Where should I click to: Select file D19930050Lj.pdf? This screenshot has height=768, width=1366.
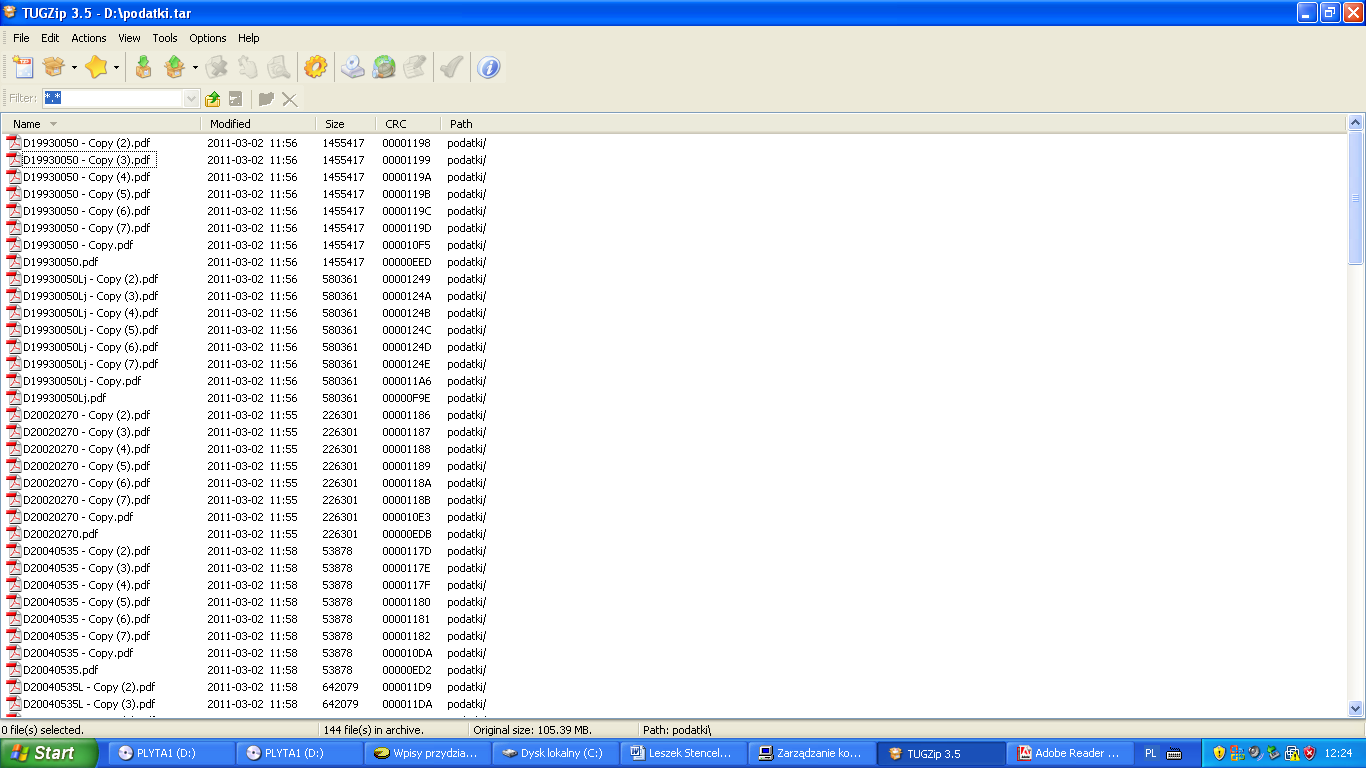(64, 398)
